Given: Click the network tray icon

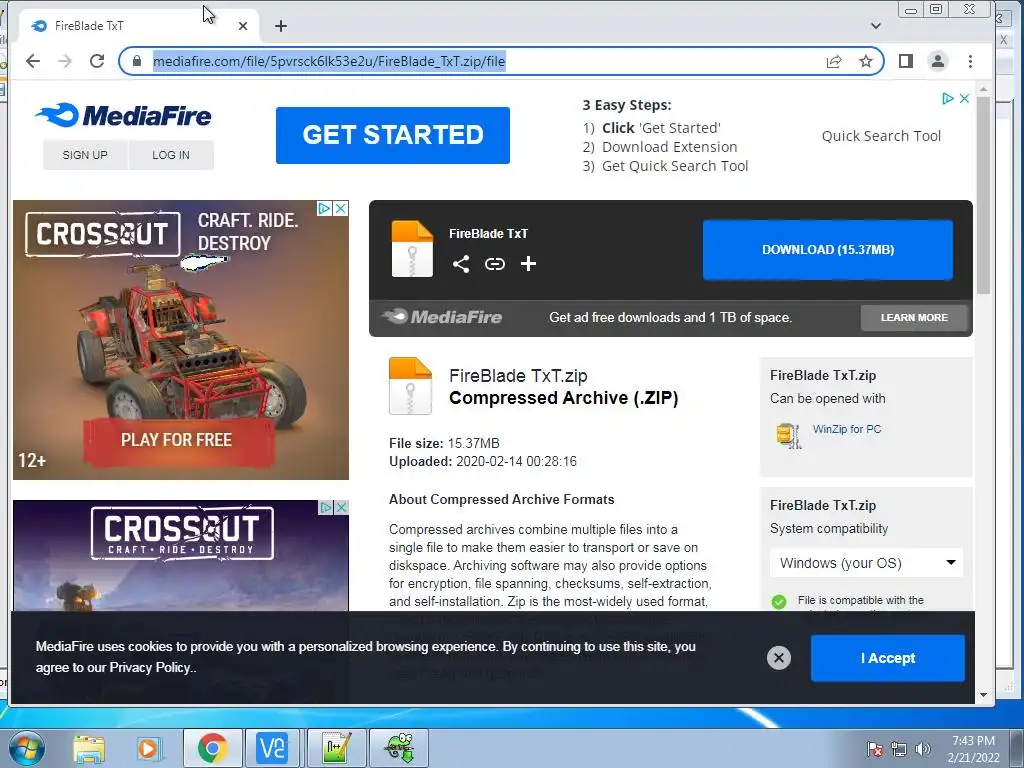Looking at the screenshot, I should coord(899,749).
